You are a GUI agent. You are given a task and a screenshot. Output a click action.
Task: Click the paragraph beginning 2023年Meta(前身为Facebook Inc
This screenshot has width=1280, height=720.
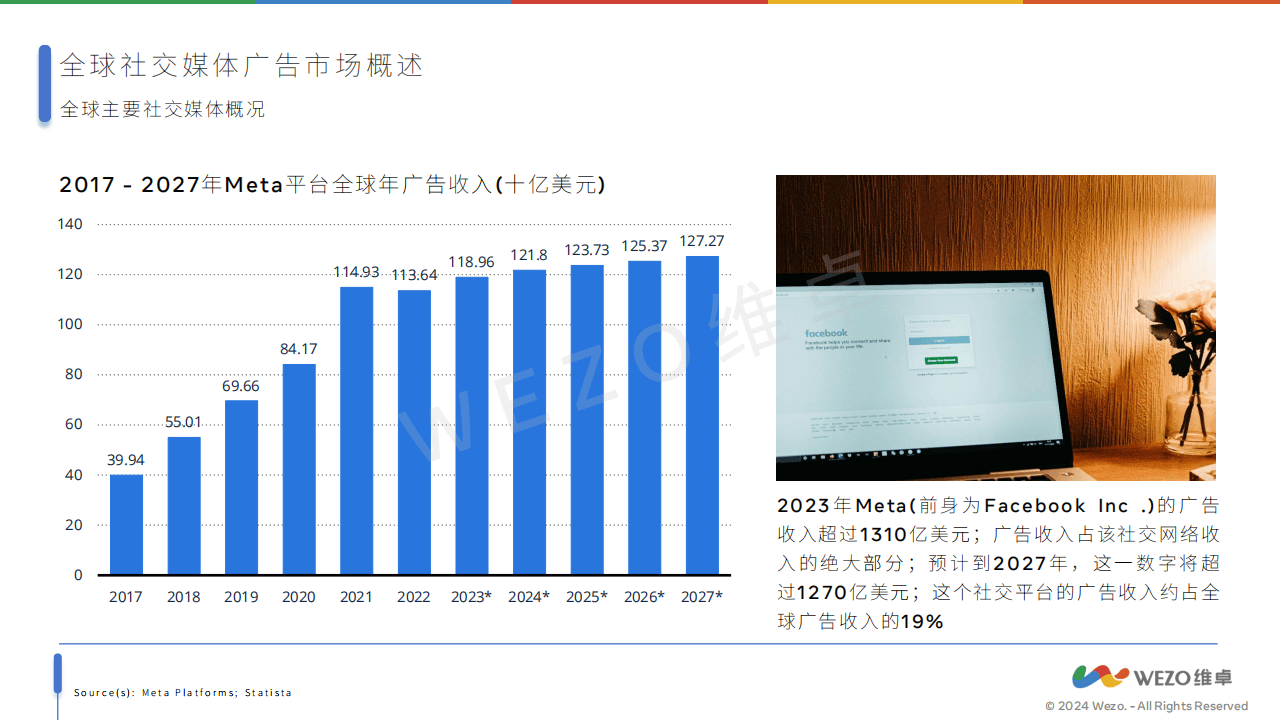point(998,563)
